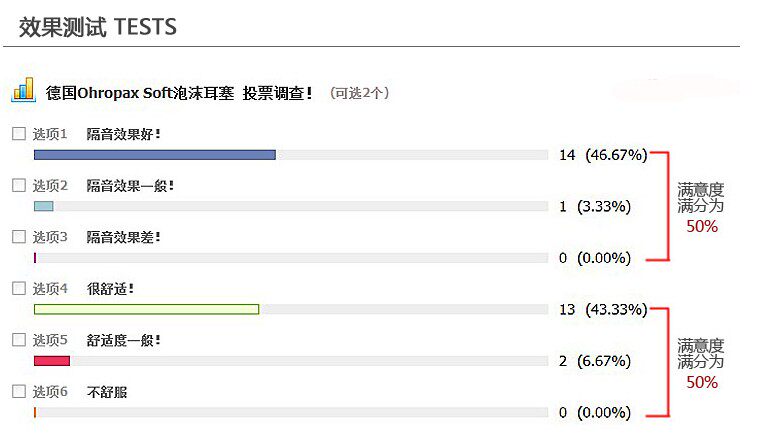Check the 选项1 隔音效果好 checkbox
The width and height of the screenshot is (774, 442).
[19, 133]
